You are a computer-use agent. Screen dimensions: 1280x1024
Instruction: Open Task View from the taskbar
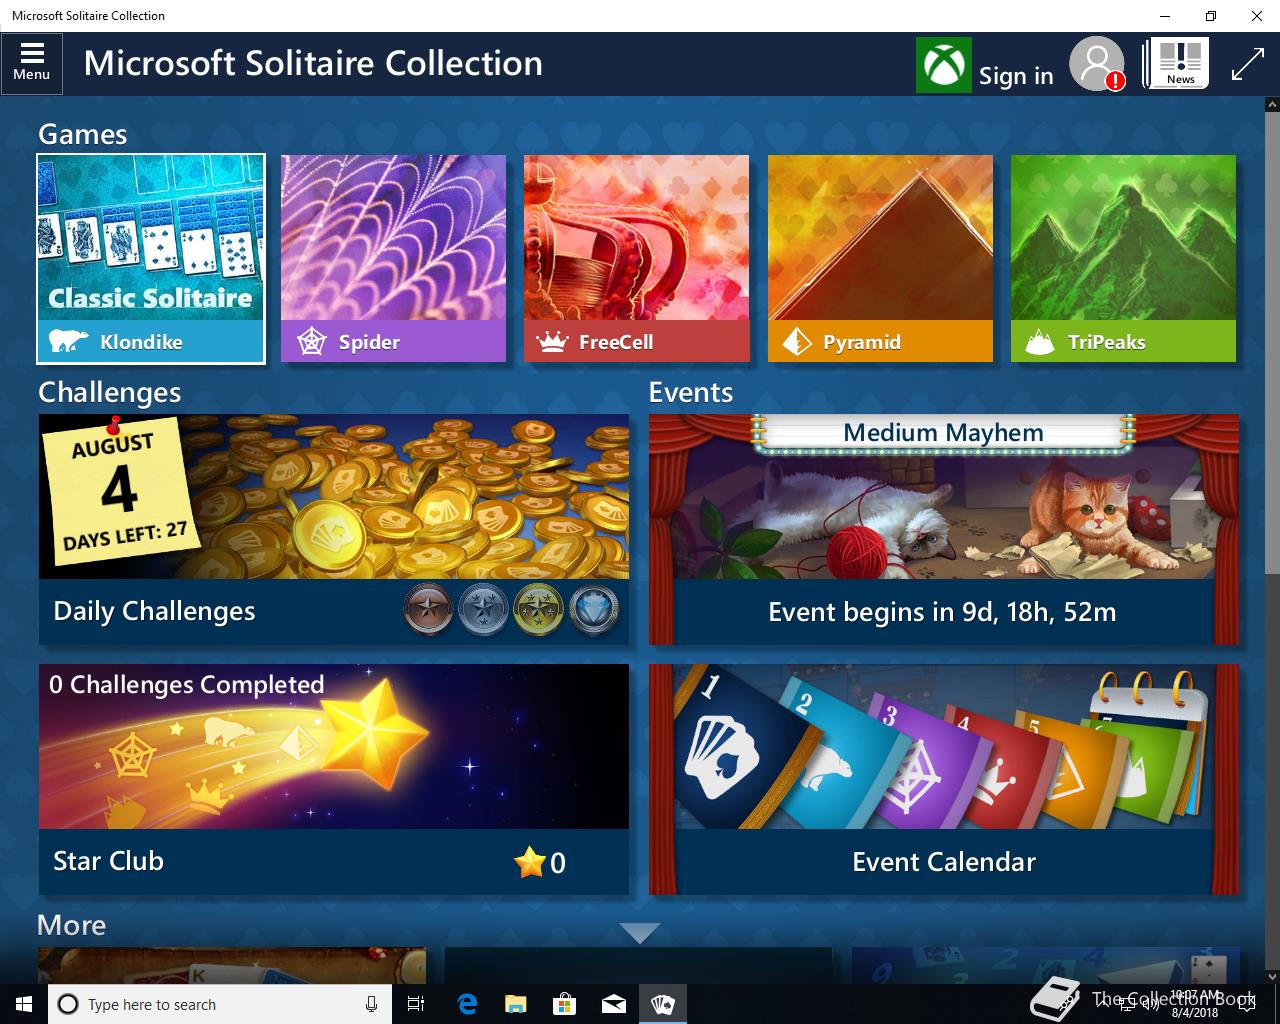pos(416,1004)
